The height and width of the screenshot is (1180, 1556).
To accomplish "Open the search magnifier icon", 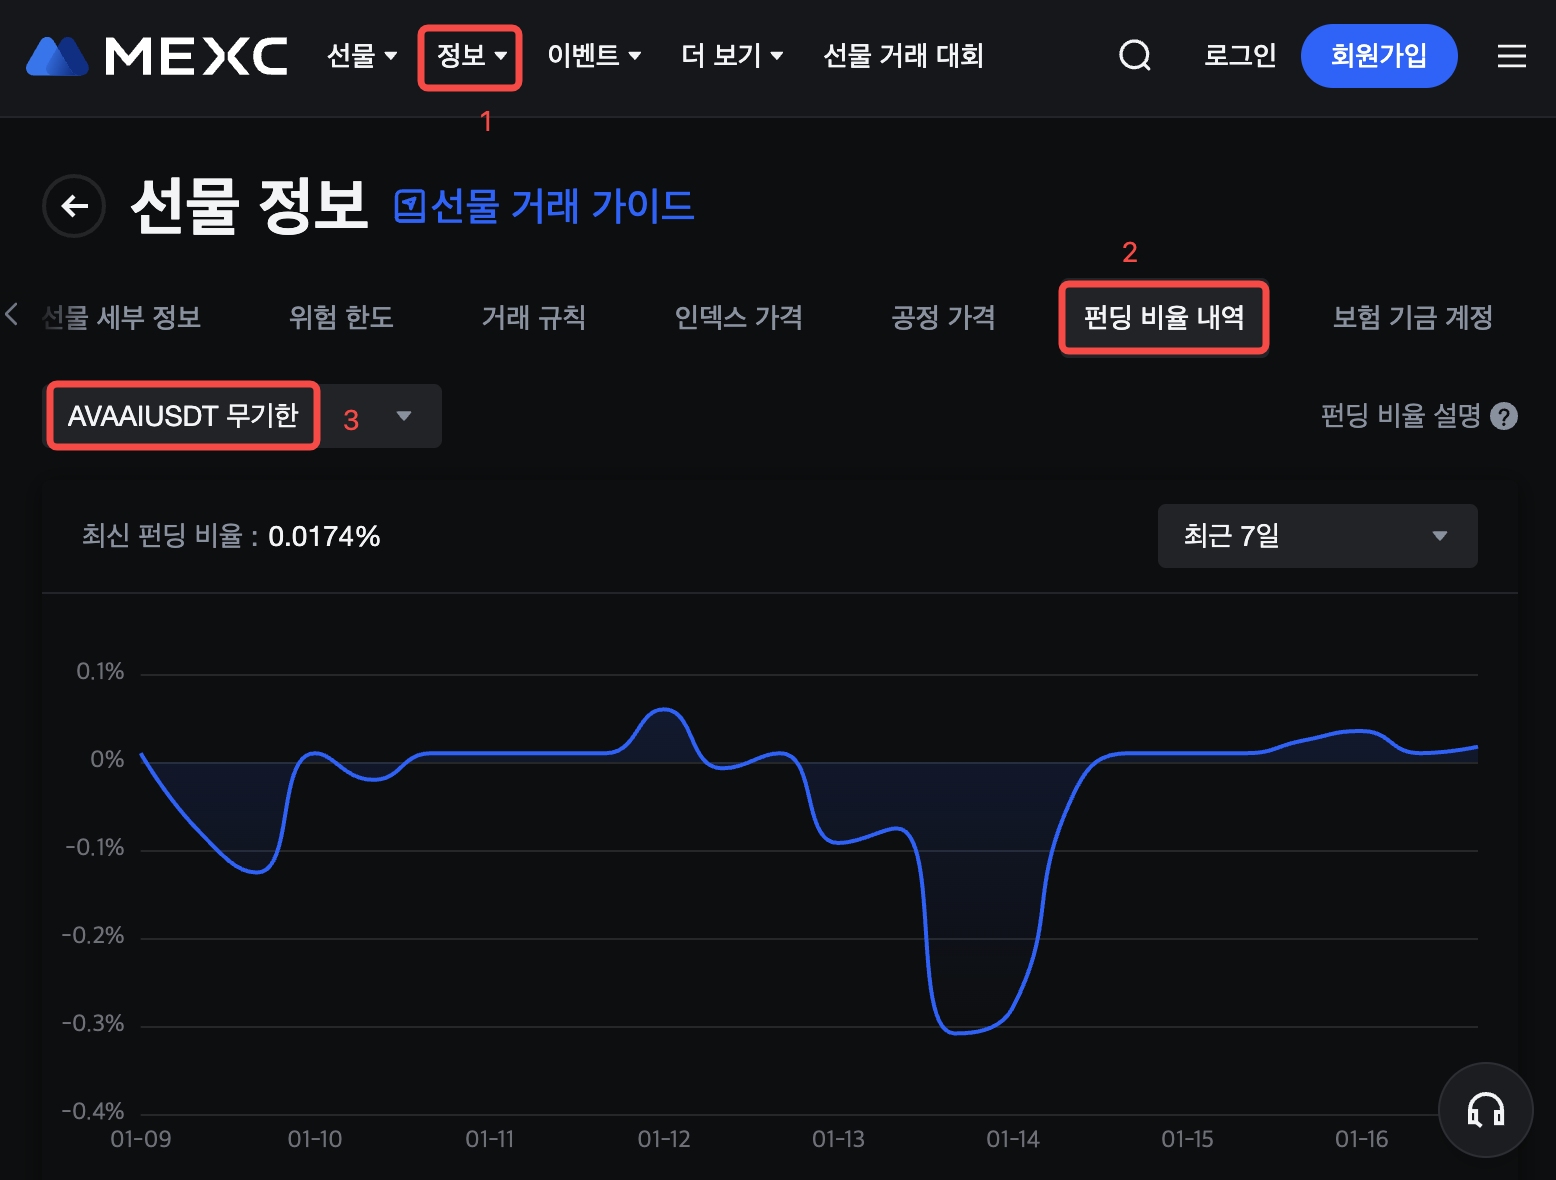I will (1134, 56).
